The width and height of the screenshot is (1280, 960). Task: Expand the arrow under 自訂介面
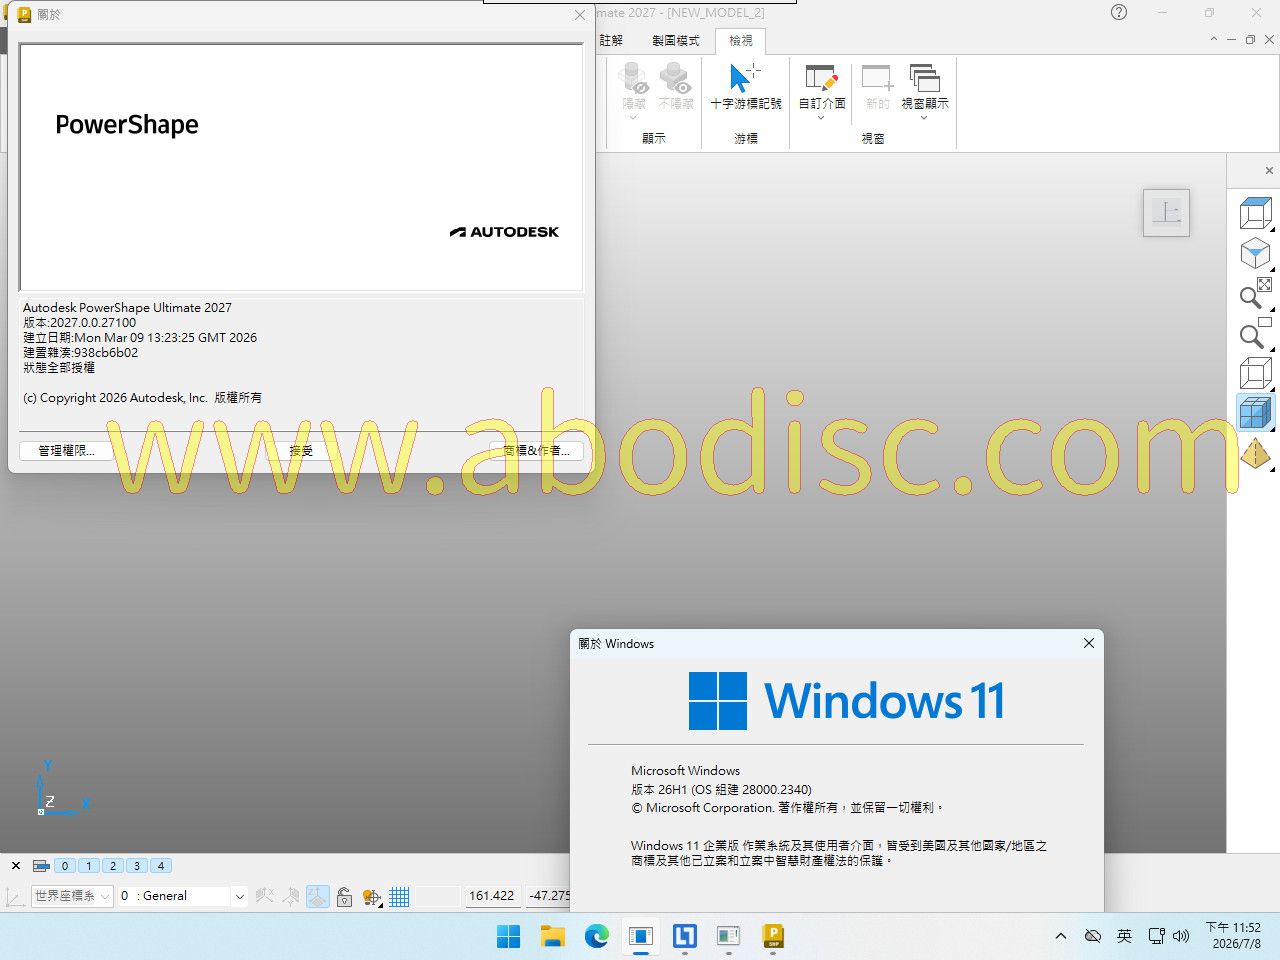tap(821, 118)
